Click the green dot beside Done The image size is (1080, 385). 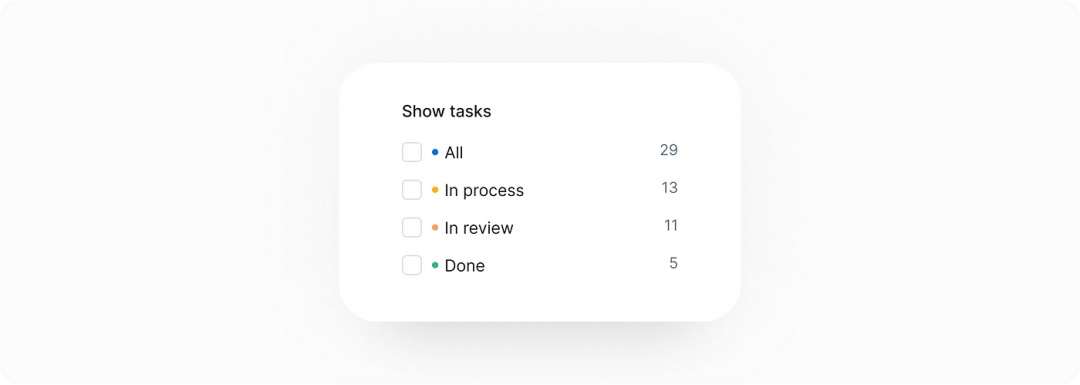click(435, 265)
